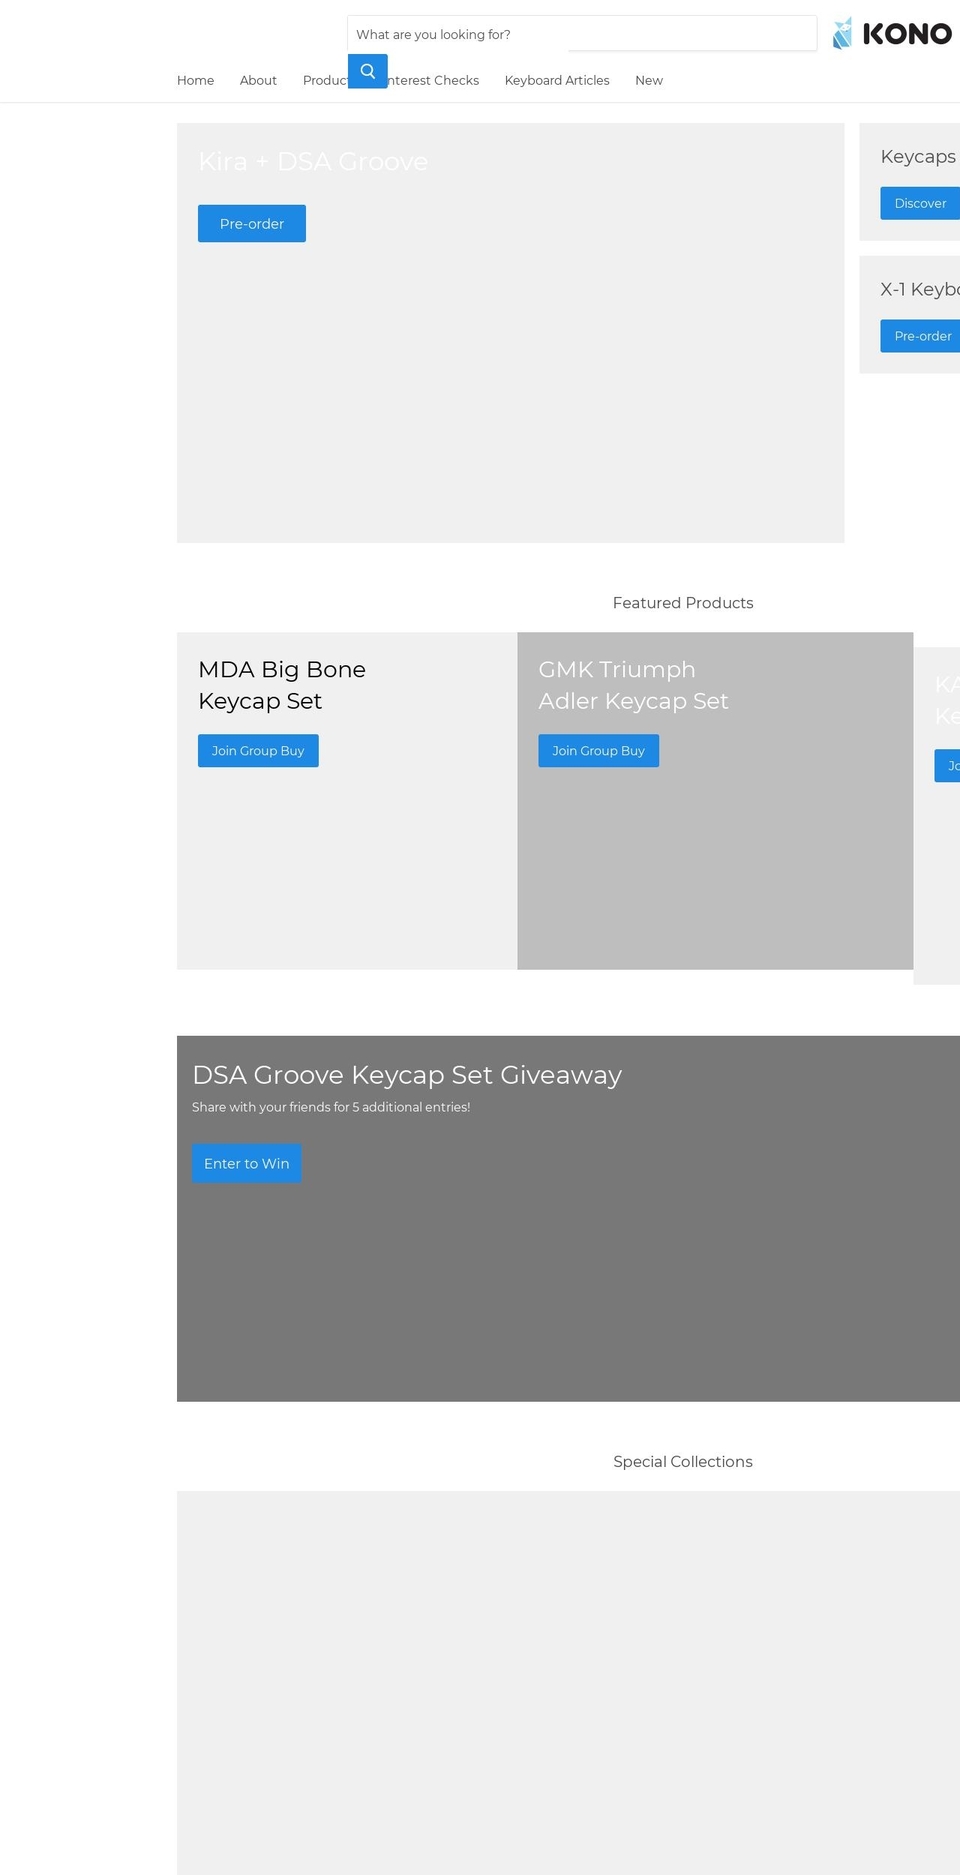Click the KONO logo
The image size is (960, 1875).
coord(892,33)
